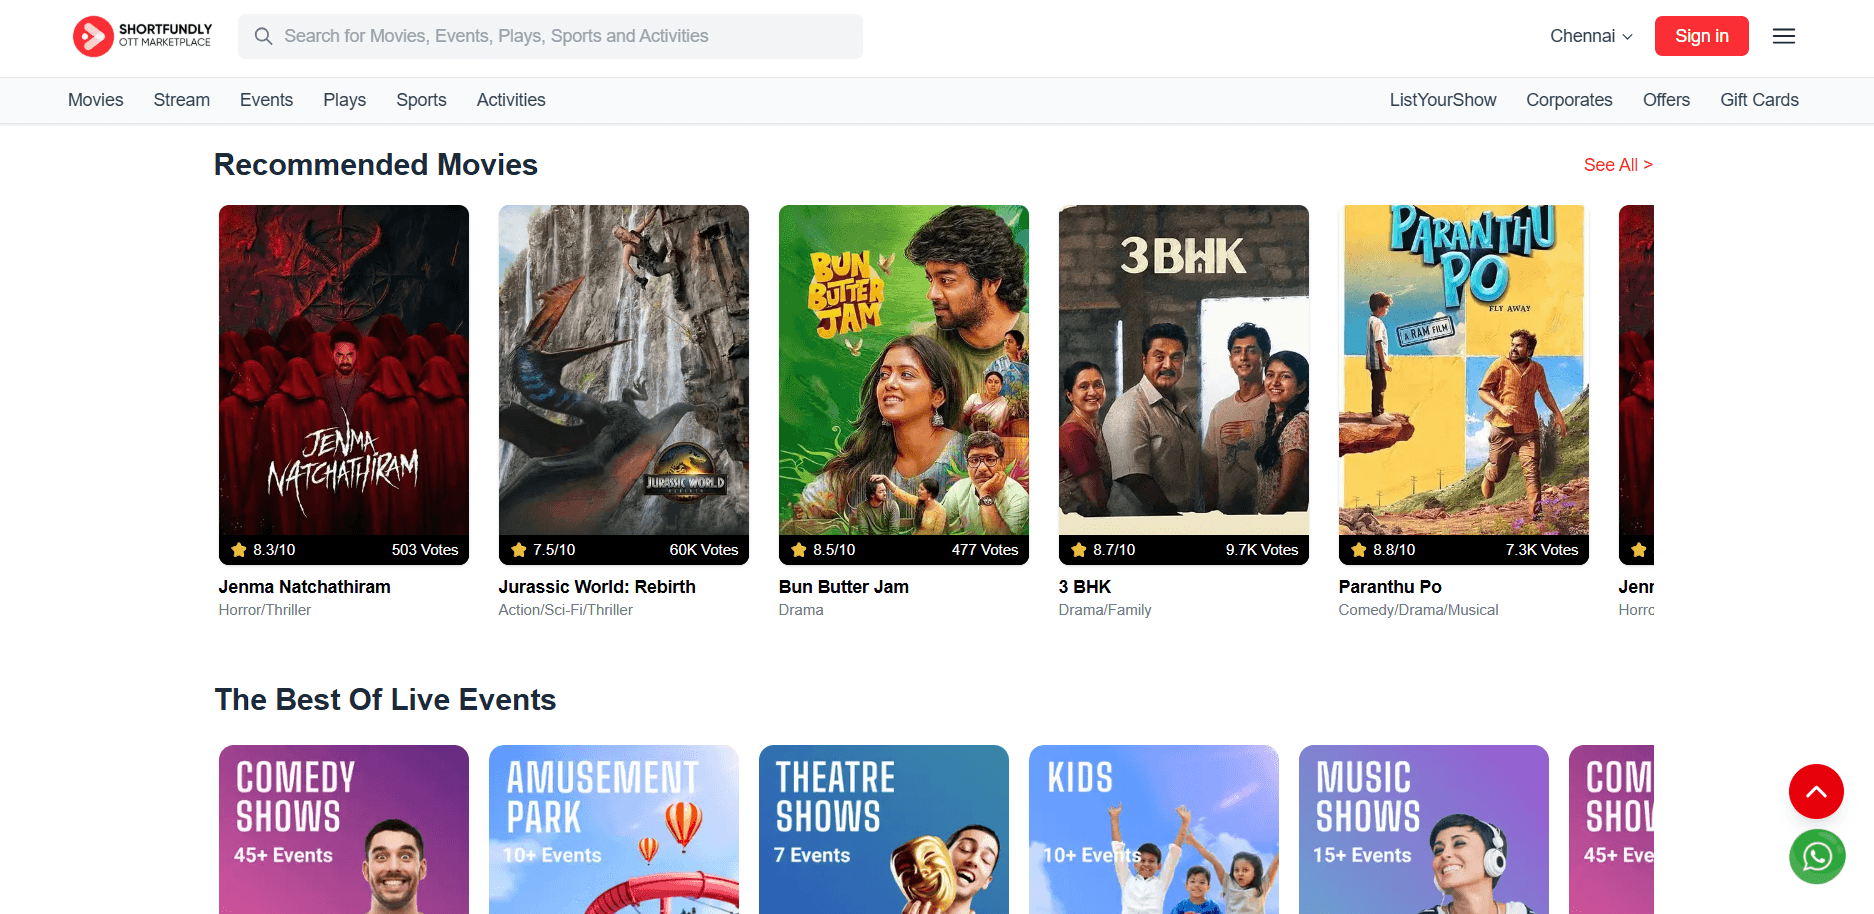Open the WhatsApp chat icon
This screenshot has height=914, width=1874.
point(1816,856)
